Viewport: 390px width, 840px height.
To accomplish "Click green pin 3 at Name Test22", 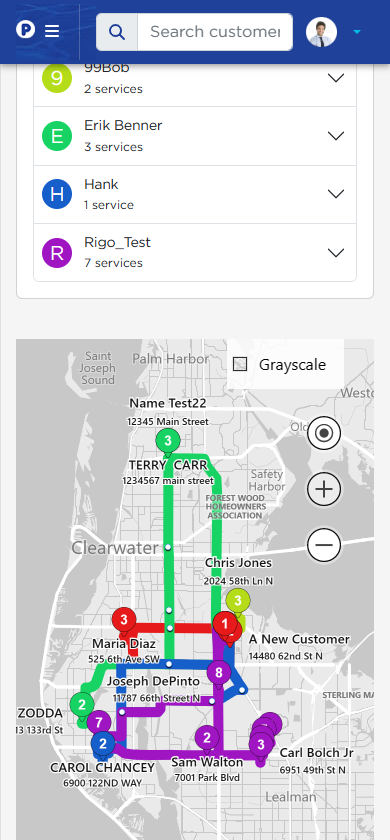I will [x=168, y=442].
